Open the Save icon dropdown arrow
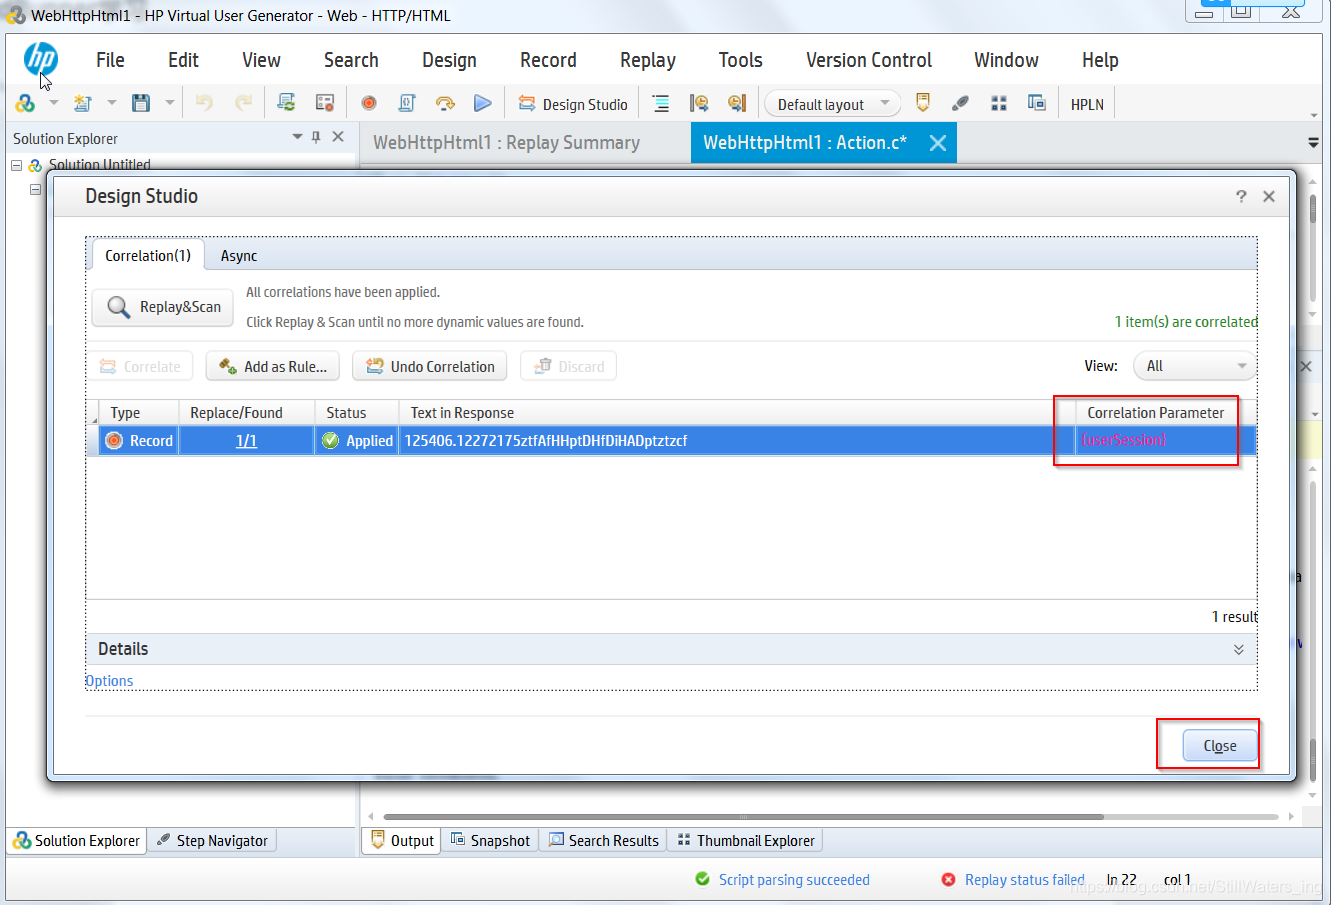The height and width of the screenshot is (905, 1331). 170,103
